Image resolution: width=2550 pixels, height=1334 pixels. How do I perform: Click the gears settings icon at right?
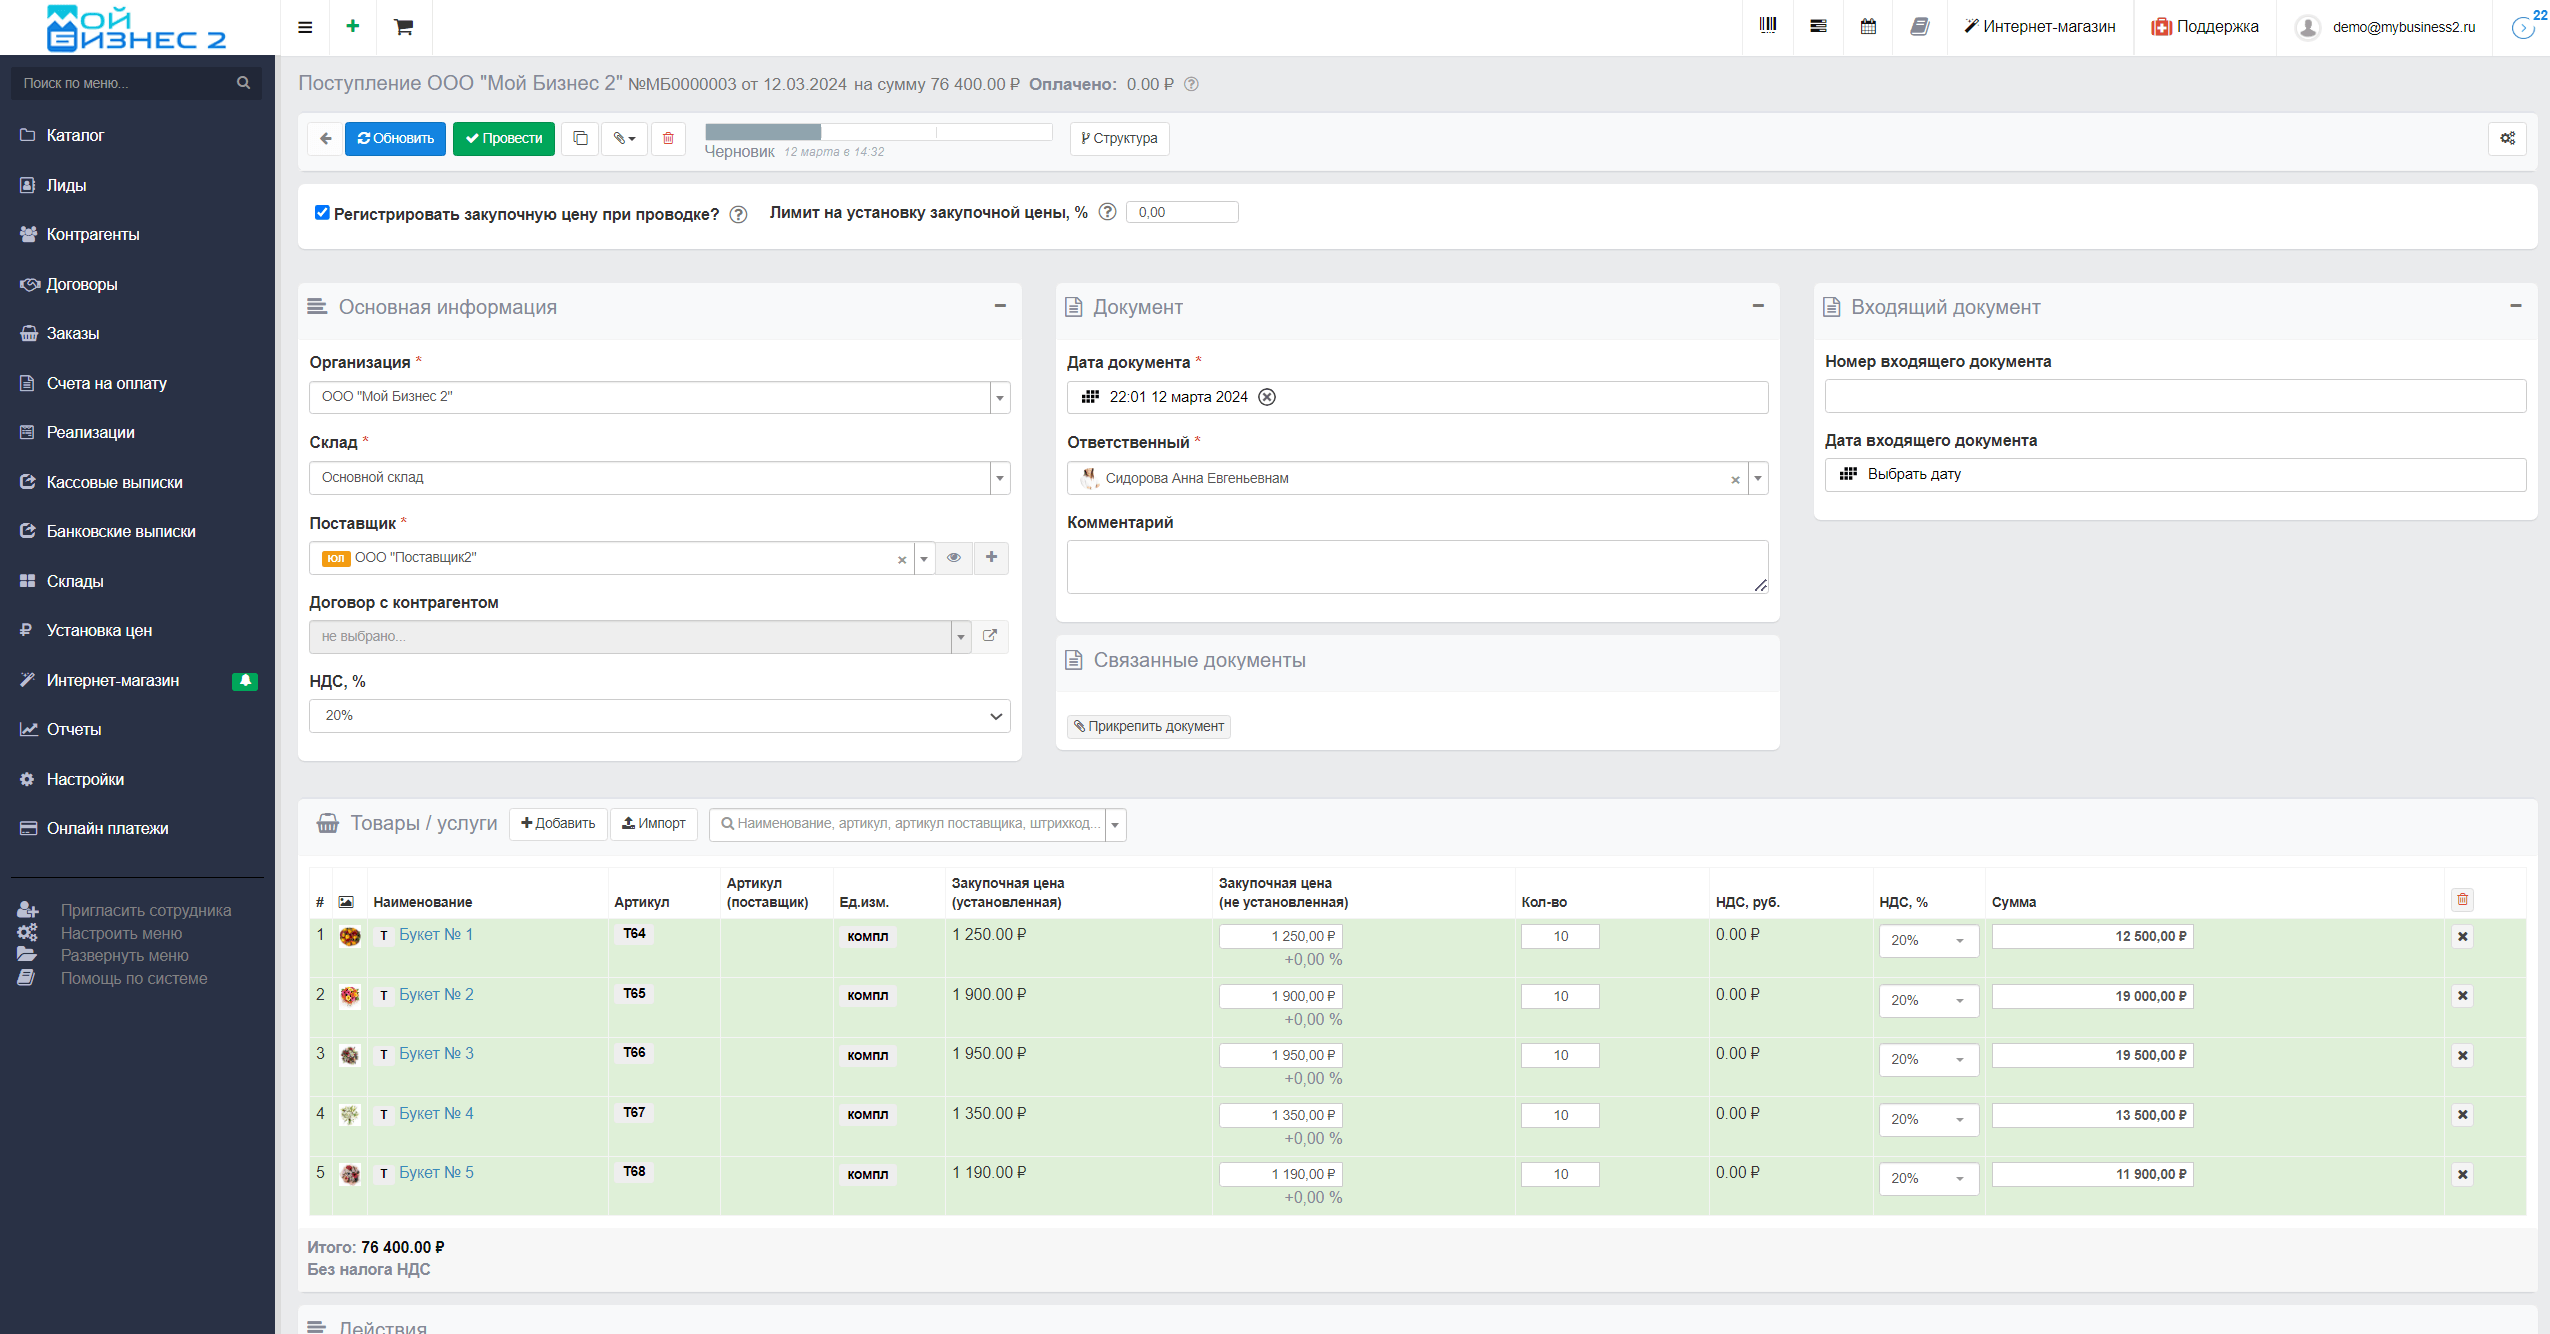2507,138
